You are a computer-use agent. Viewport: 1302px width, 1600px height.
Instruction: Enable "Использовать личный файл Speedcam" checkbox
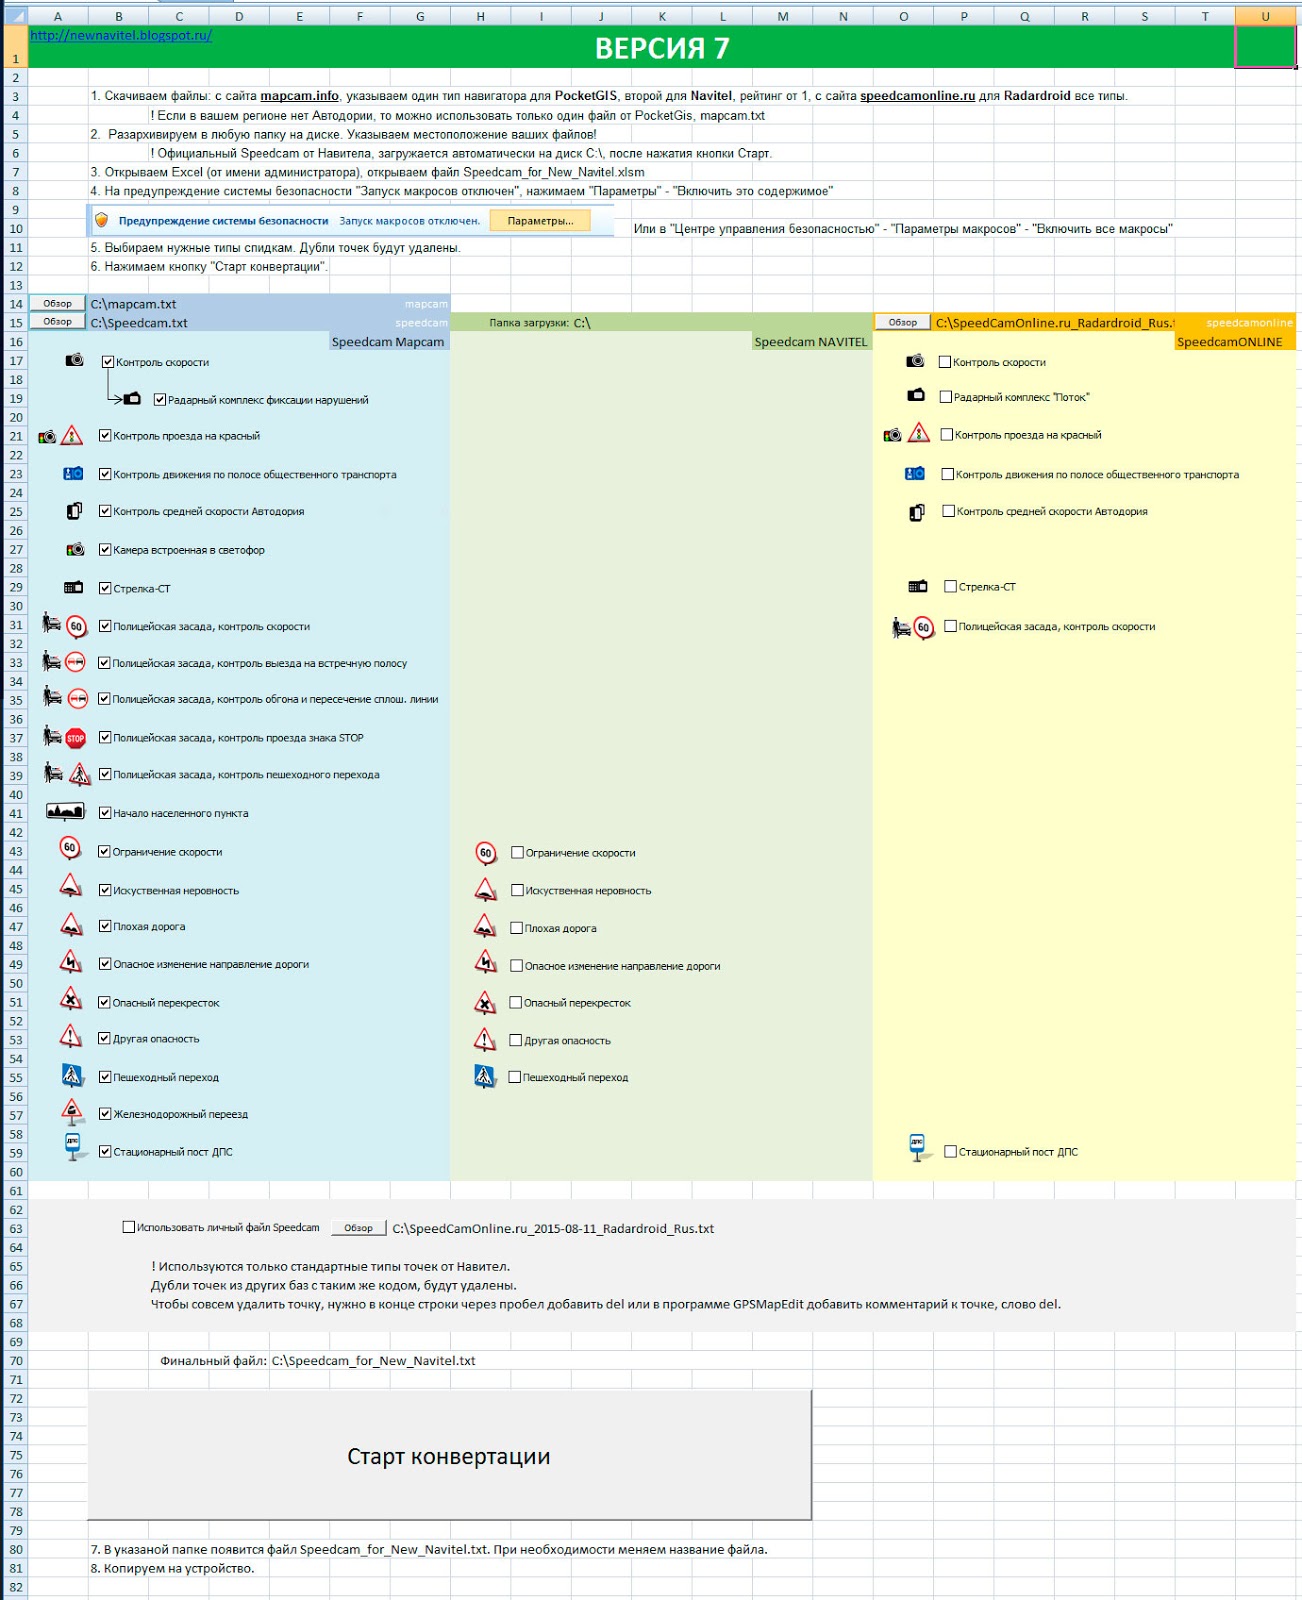[129, 1227]
